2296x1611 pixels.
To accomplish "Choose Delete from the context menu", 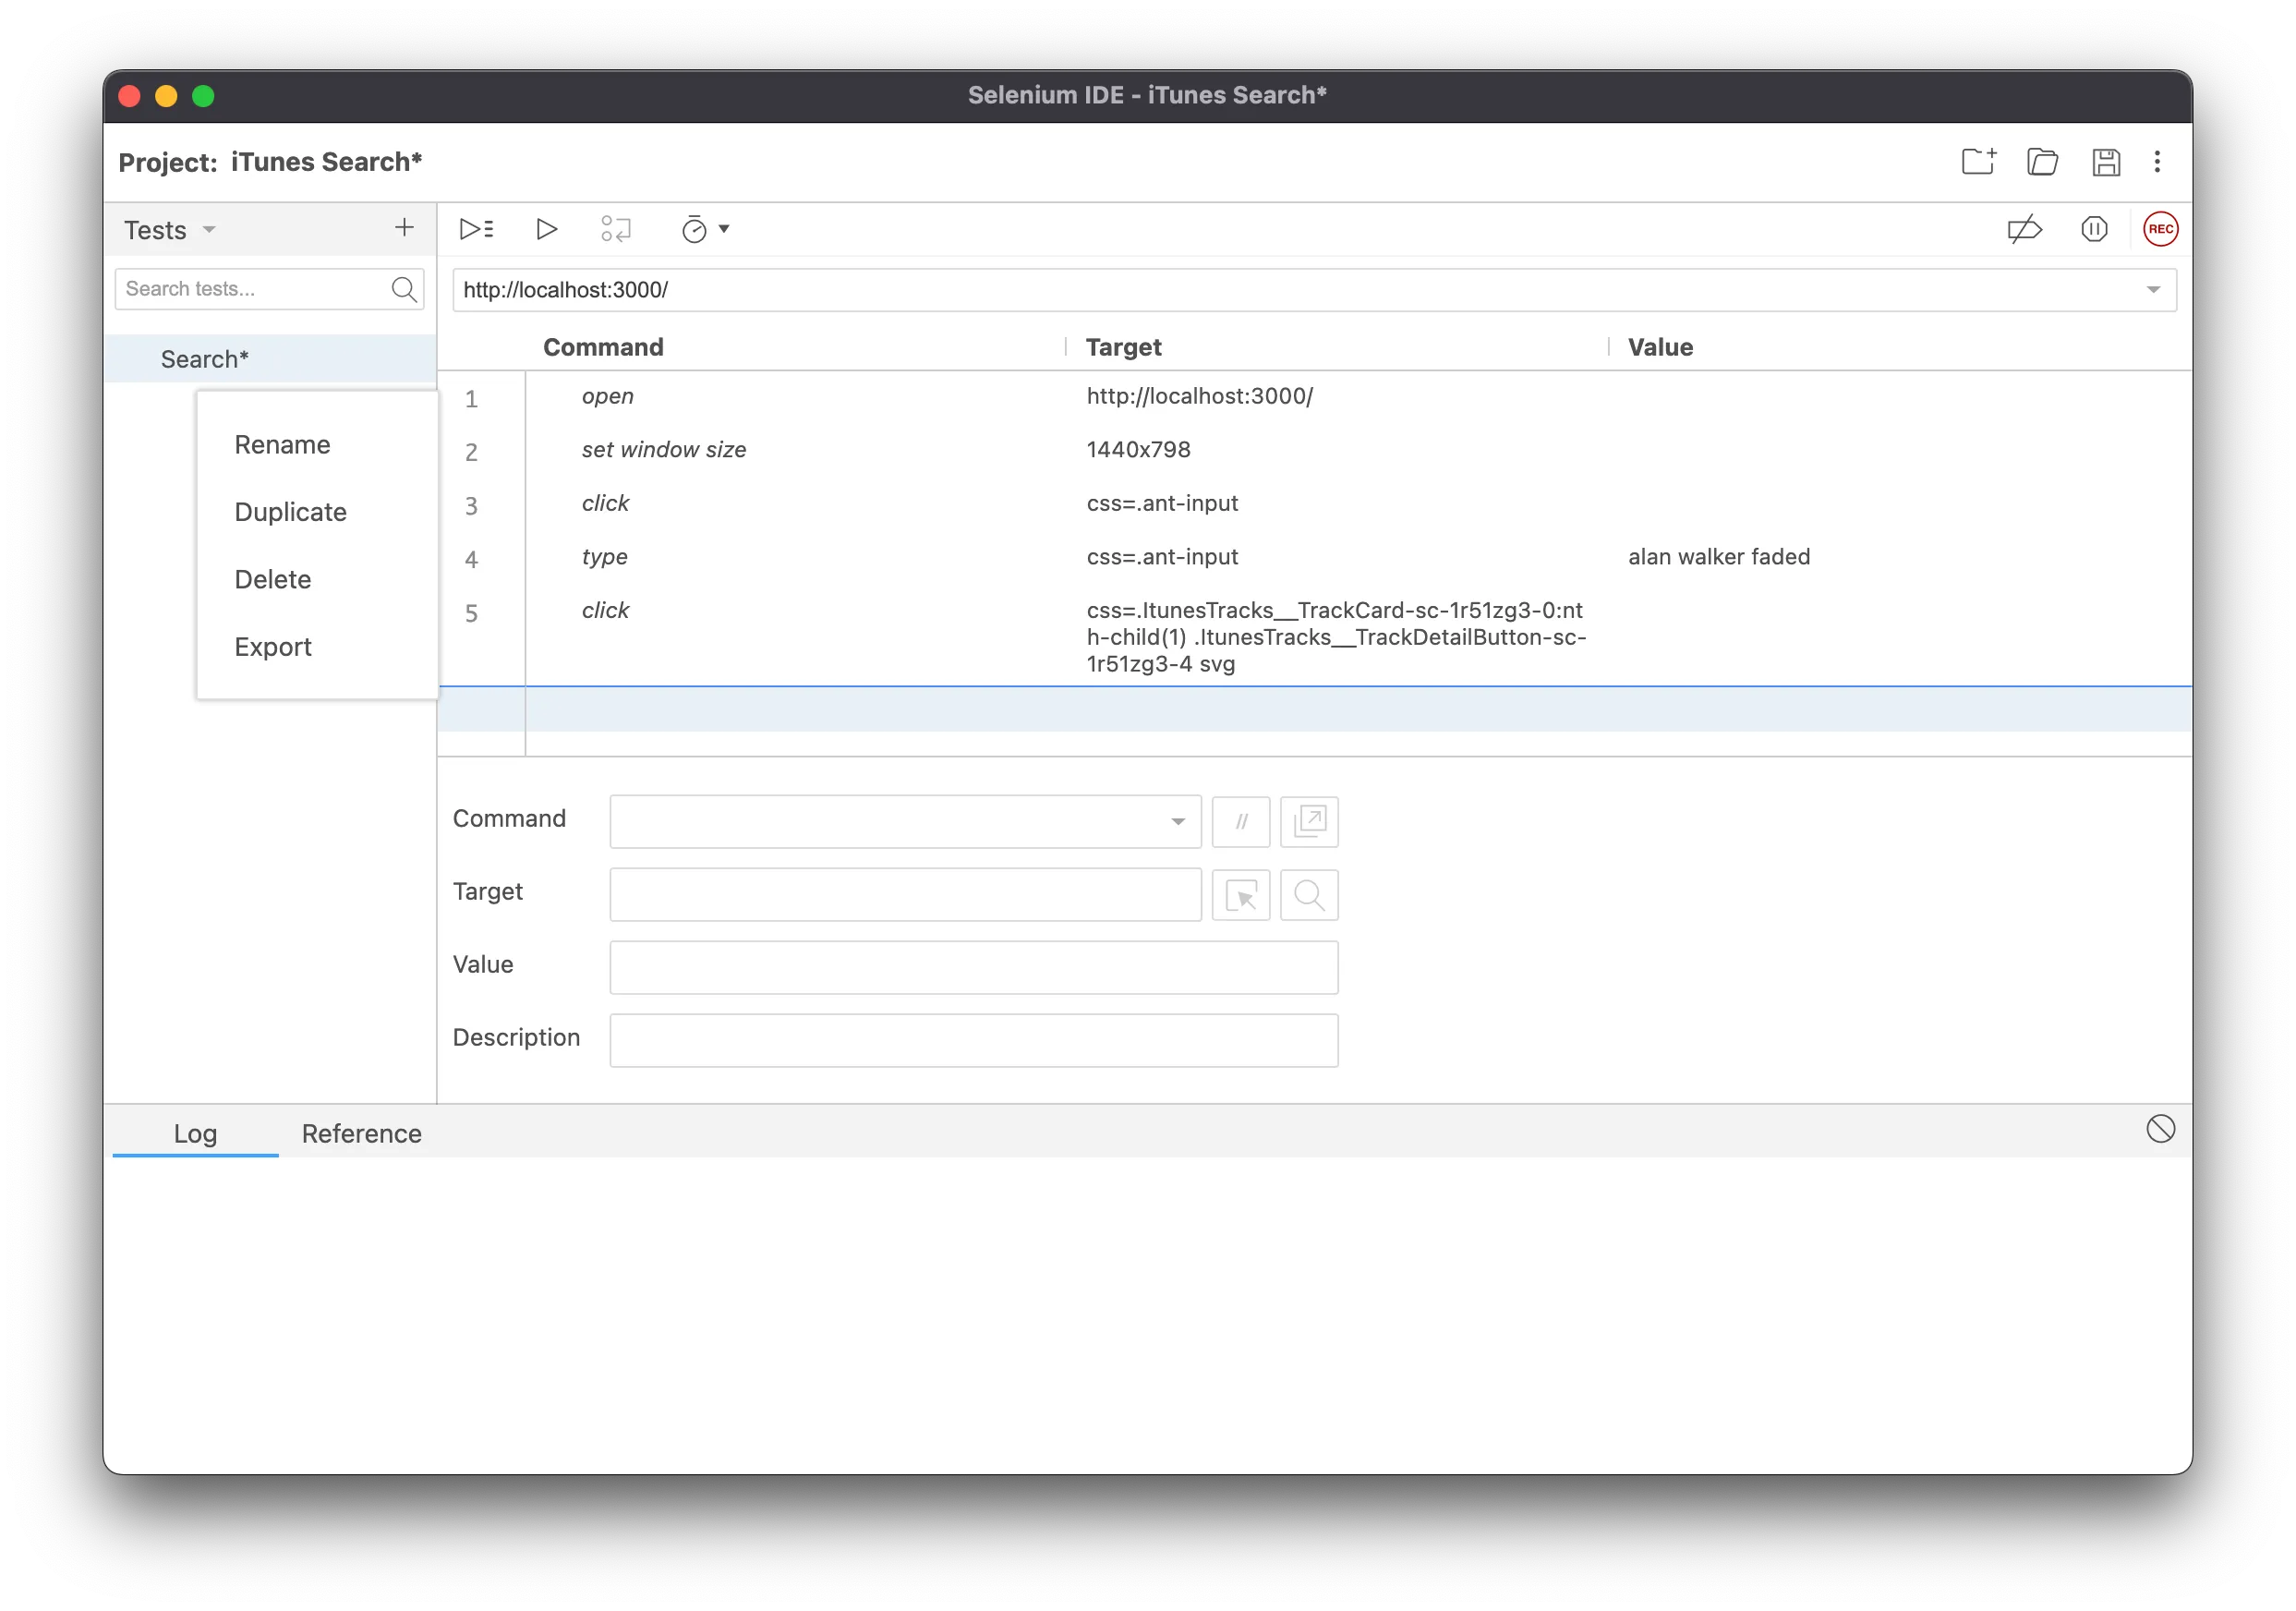I will (272, 579).
